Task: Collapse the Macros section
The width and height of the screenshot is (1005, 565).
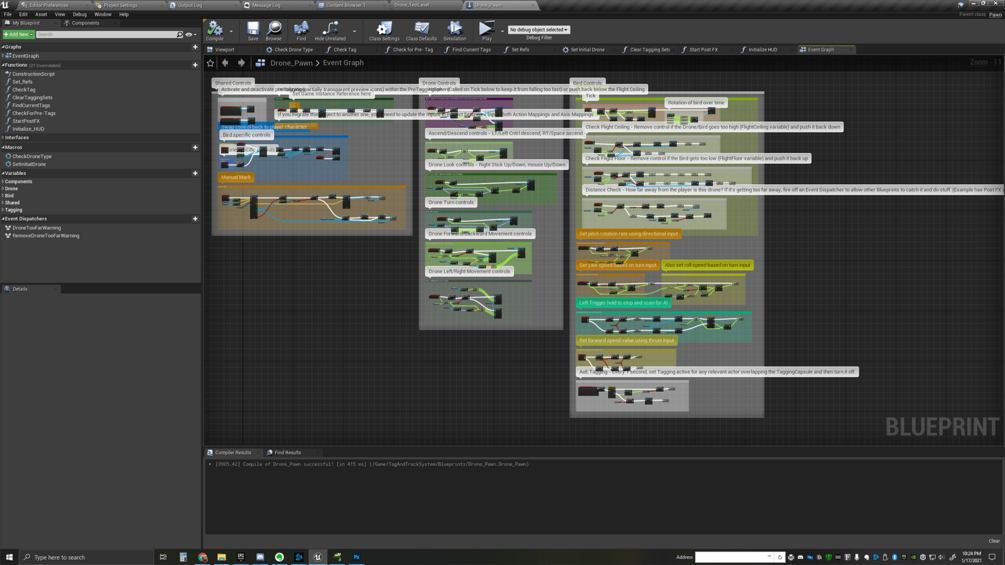Action: coord(3,147)
